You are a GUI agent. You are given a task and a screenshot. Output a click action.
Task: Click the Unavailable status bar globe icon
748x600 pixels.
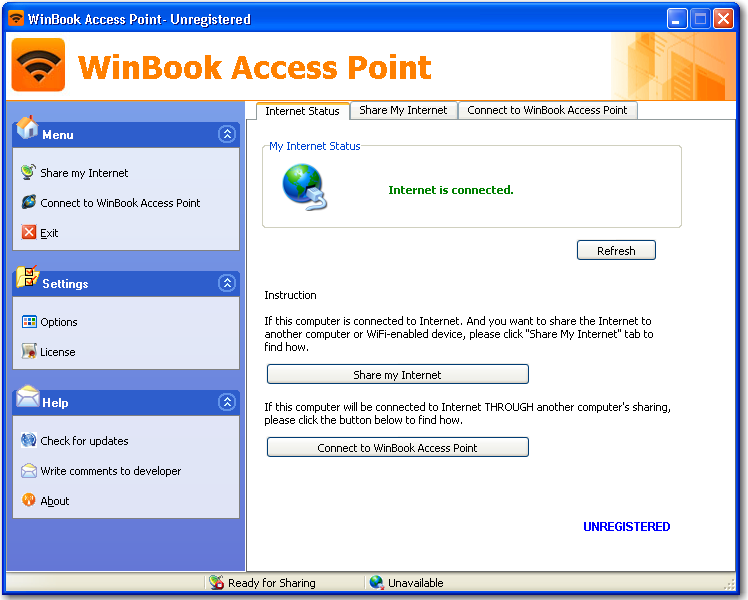376,582
